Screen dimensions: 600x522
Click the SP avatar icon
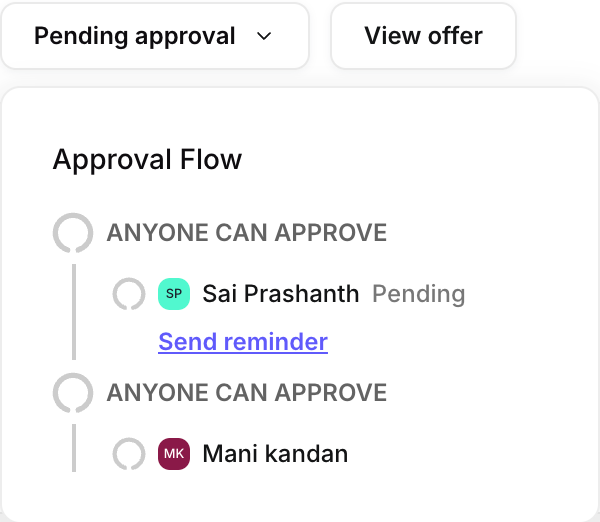point(174,294)
